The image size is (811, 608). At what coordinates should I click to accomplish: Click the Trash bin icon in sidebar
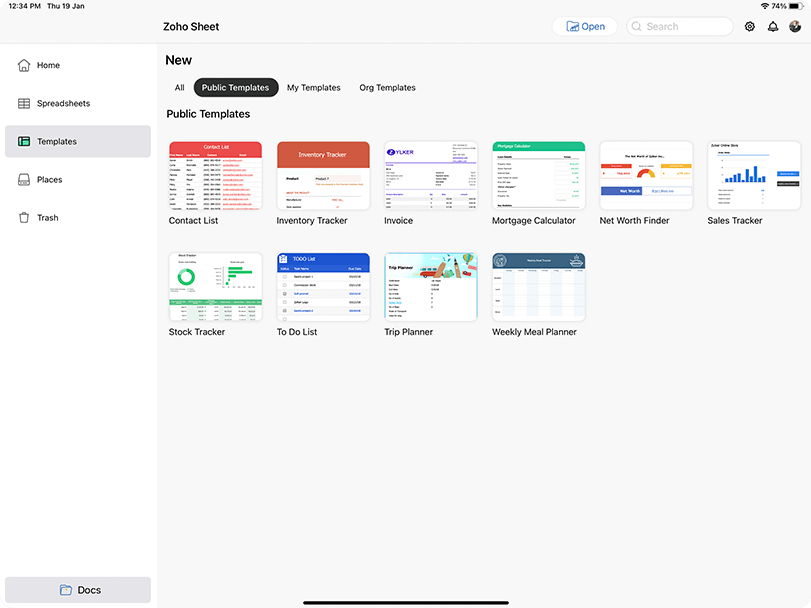(x=24, y=218)
